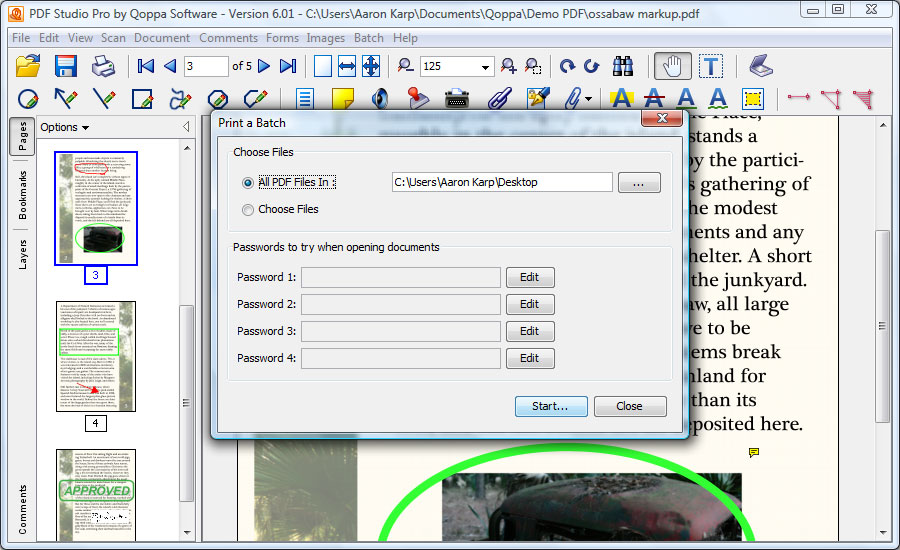Activate the Hand tool
Screen dimensions: 900x550
tap(672, 66)
